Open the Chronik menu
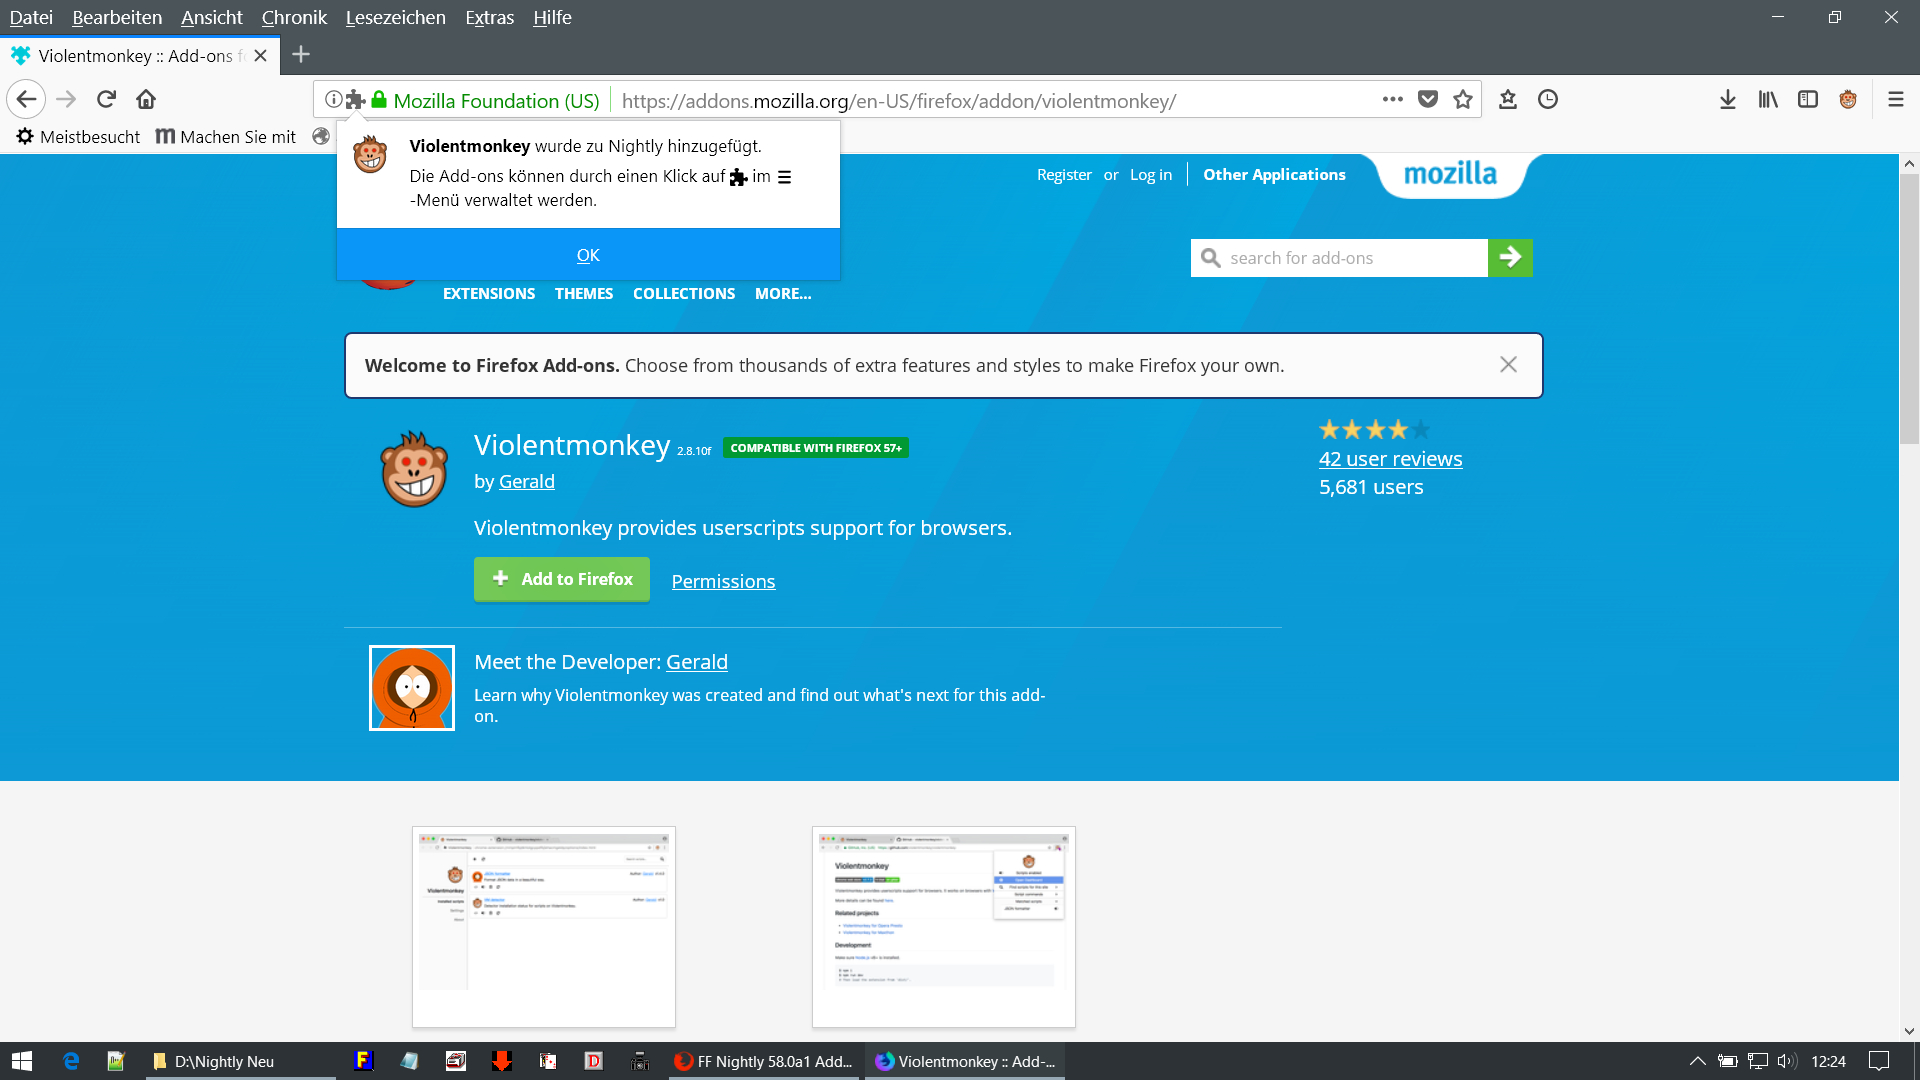The width and height of the screenshot is (1920, 1080). (x=294, y=17)
